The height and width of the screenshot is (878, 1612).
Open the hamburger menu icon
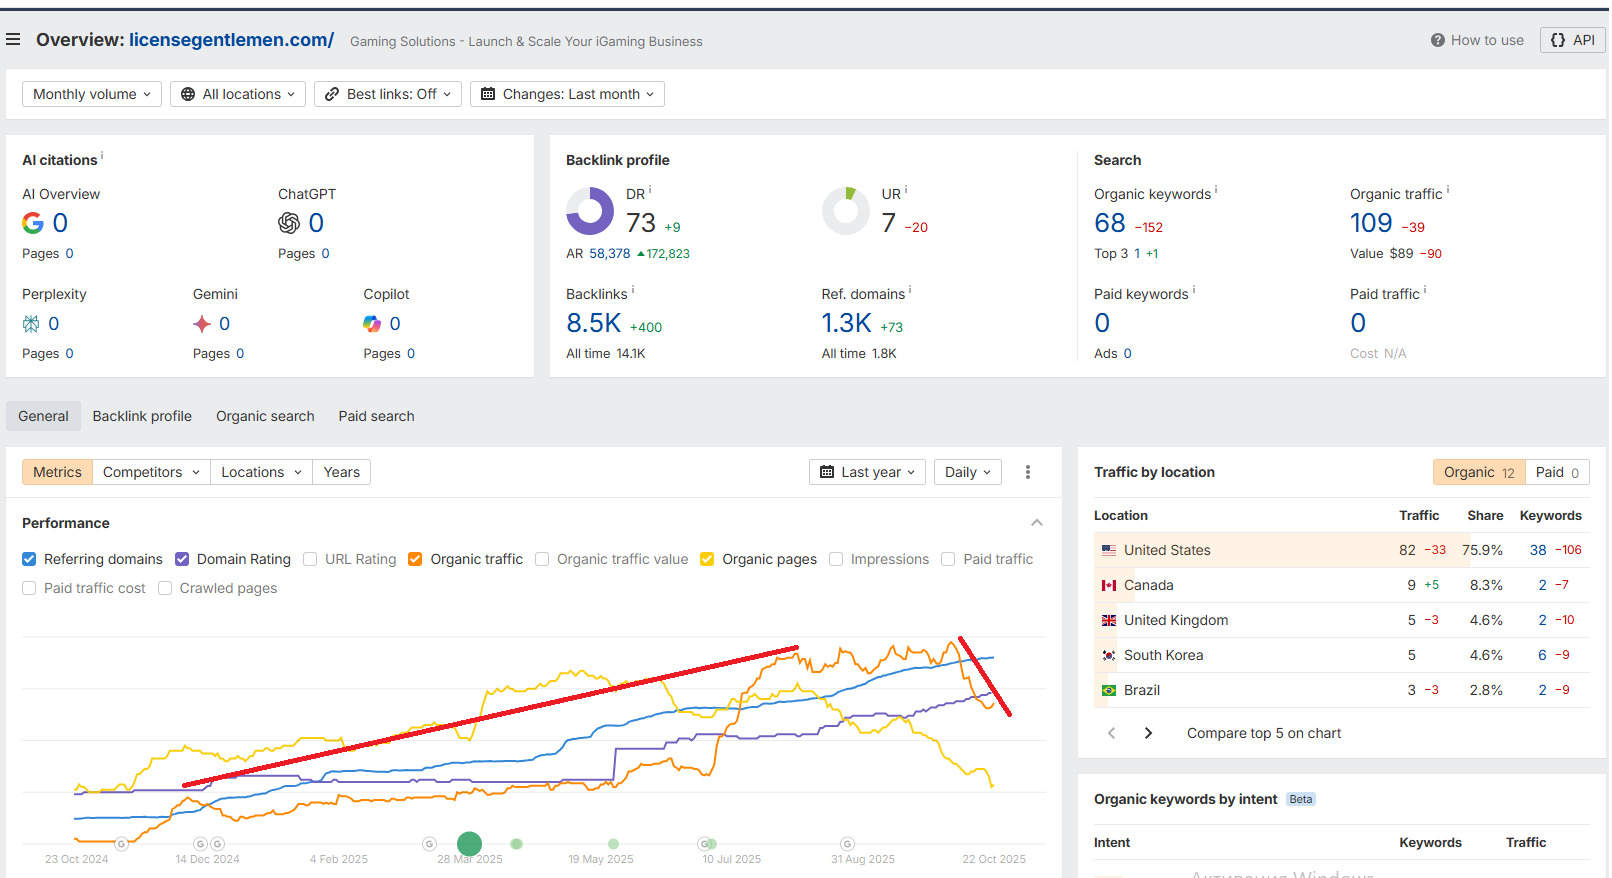tap(13, 40)
